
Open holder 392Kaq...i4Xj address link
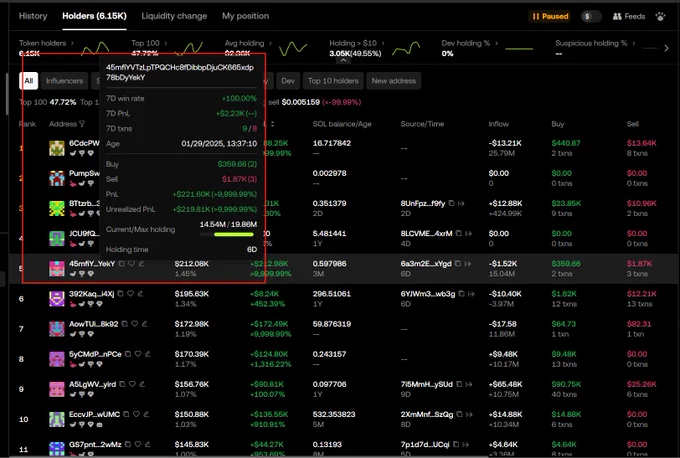[92, 294]
